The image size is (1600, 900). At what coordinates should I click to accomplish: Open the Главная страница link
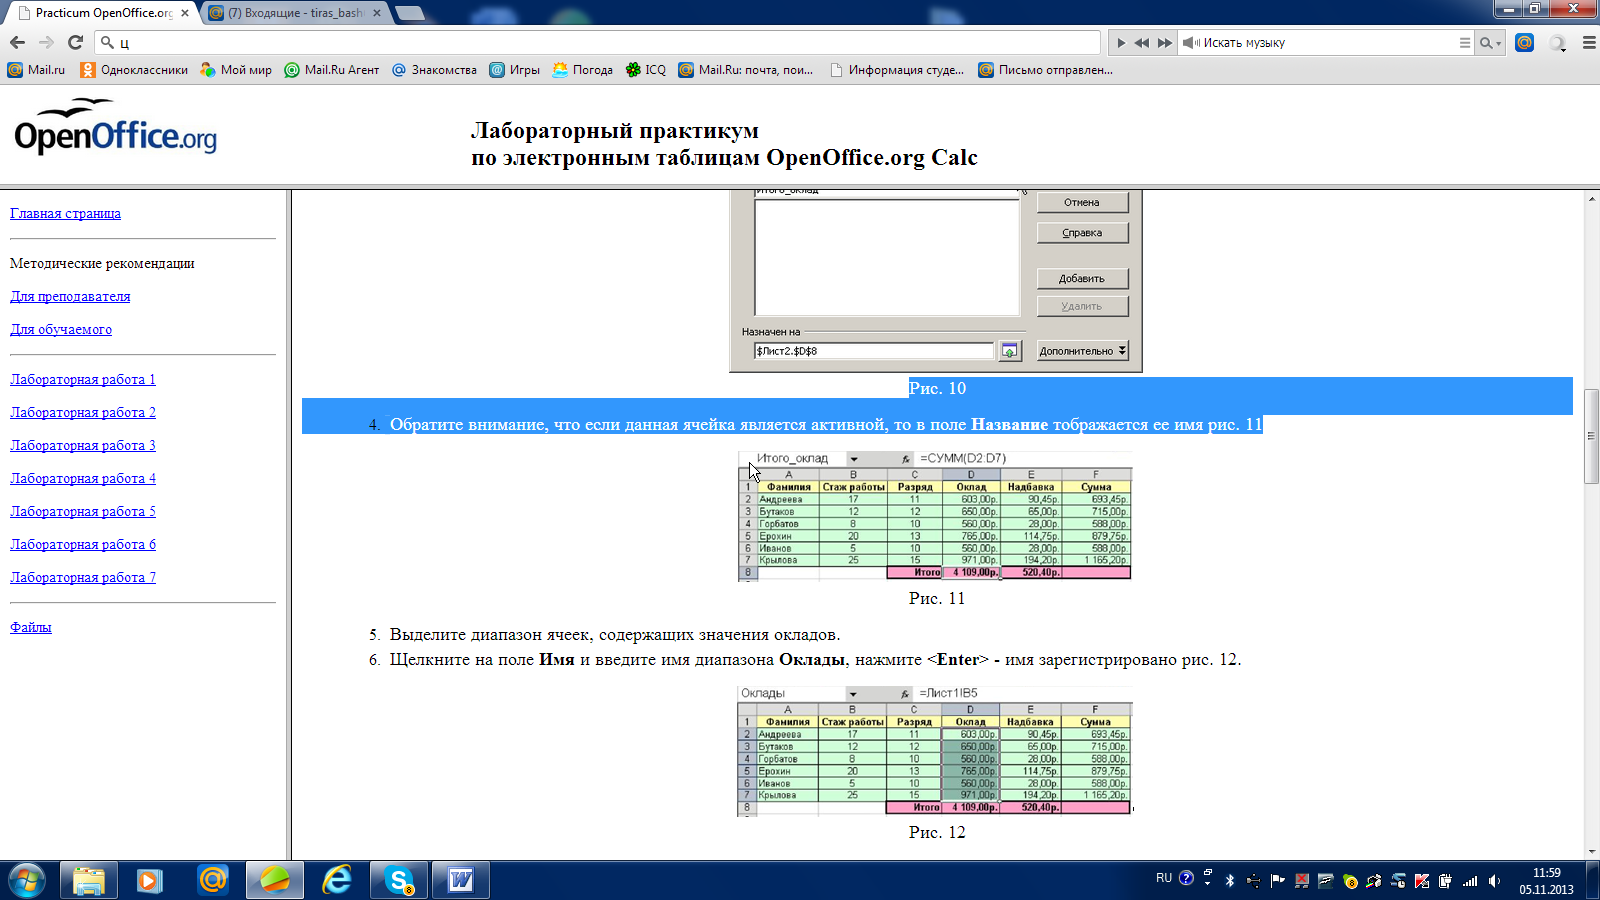[65, 213]
